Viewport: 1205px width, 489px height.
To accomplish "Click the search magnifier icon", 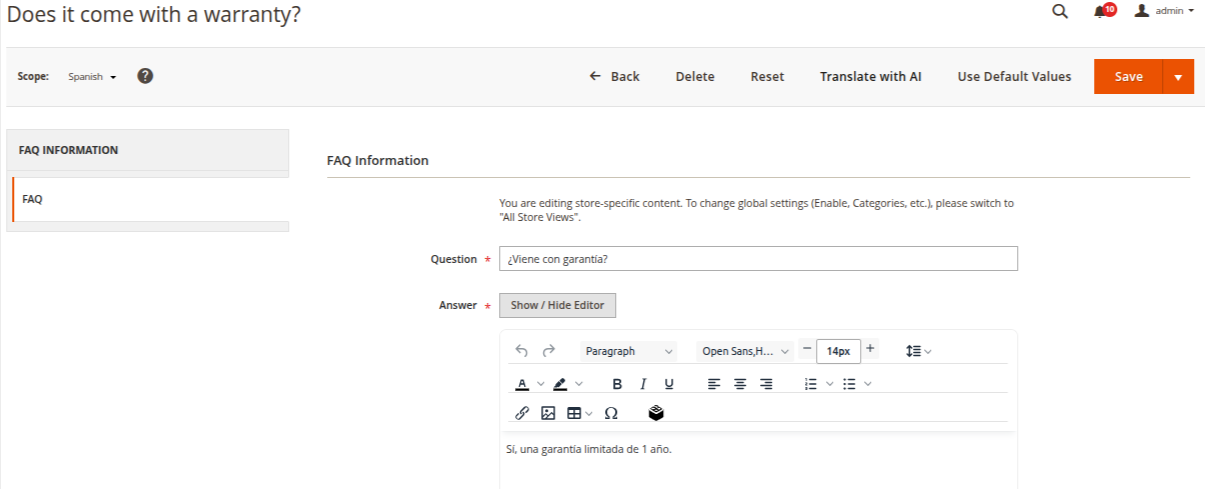I will [x=1060, y=12].
